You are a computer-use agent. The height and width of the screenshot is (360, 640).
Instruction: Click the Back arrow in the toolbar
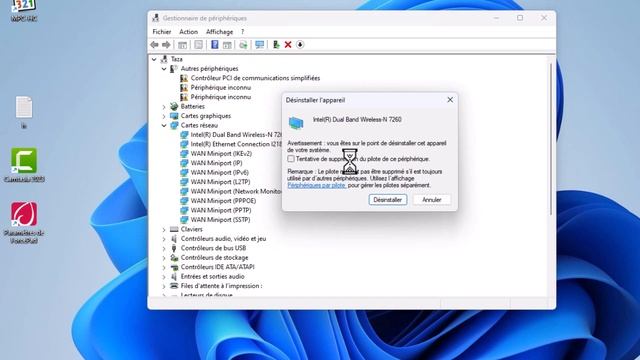(x=154, y=45)
